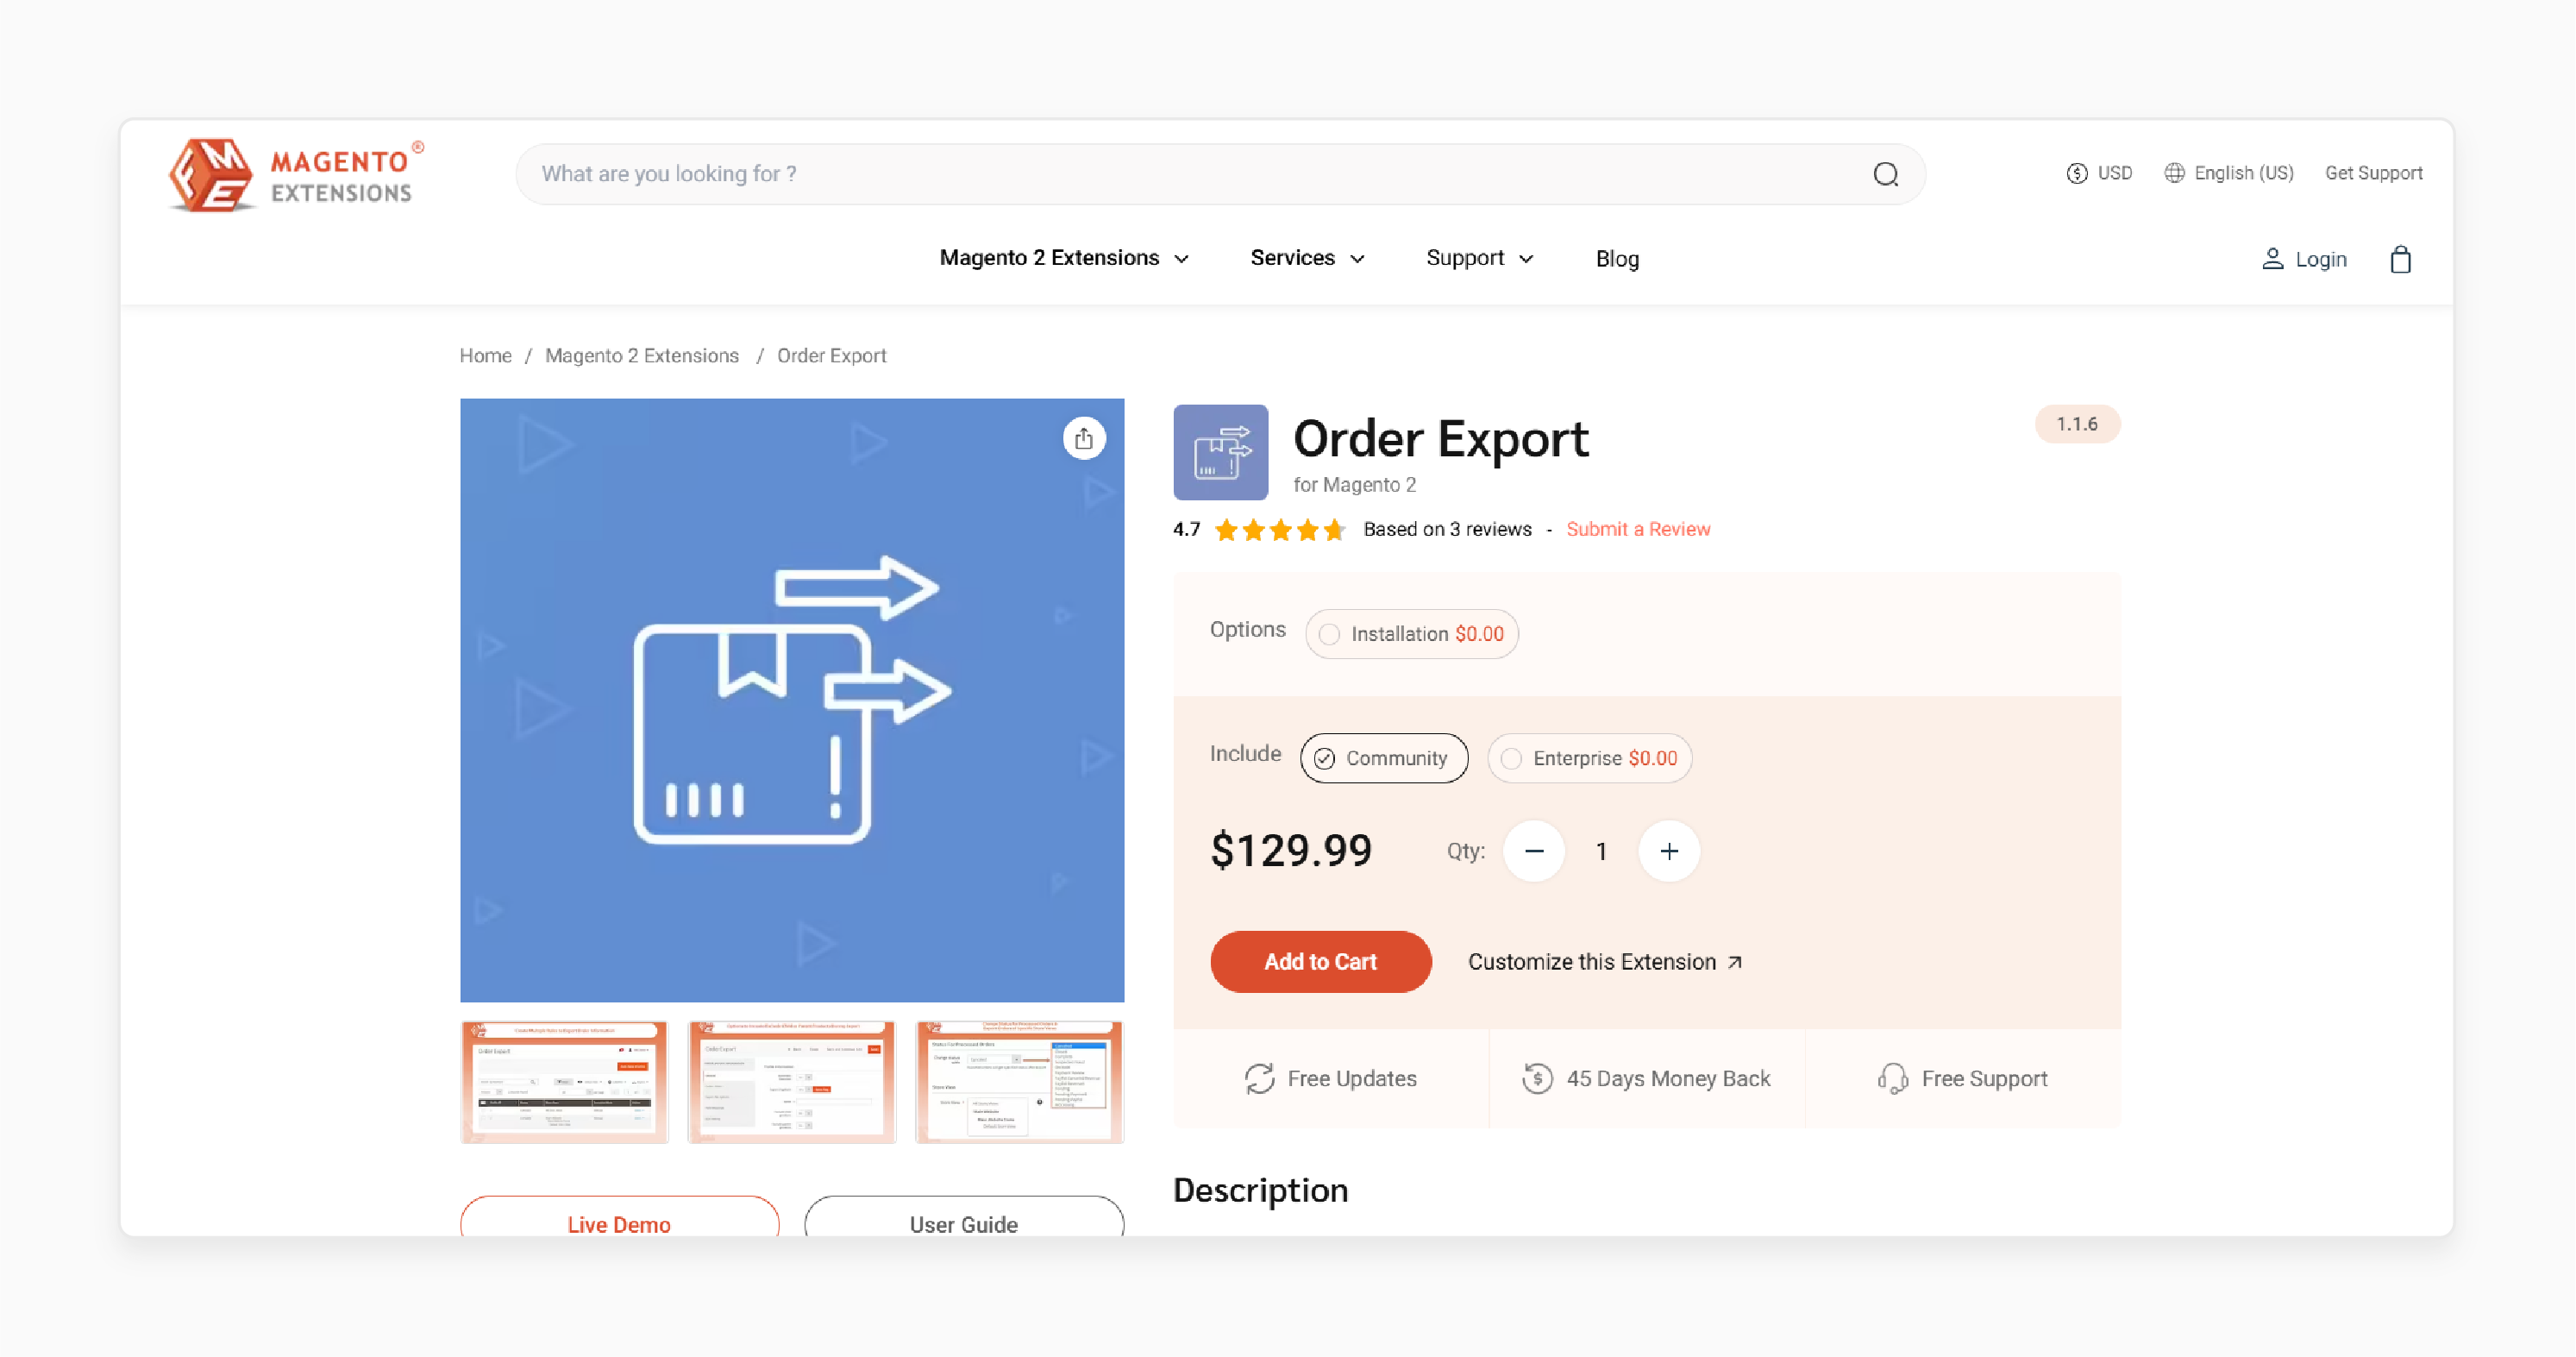Click Submit a Review link
2576x1357 pixels.
1638,529
